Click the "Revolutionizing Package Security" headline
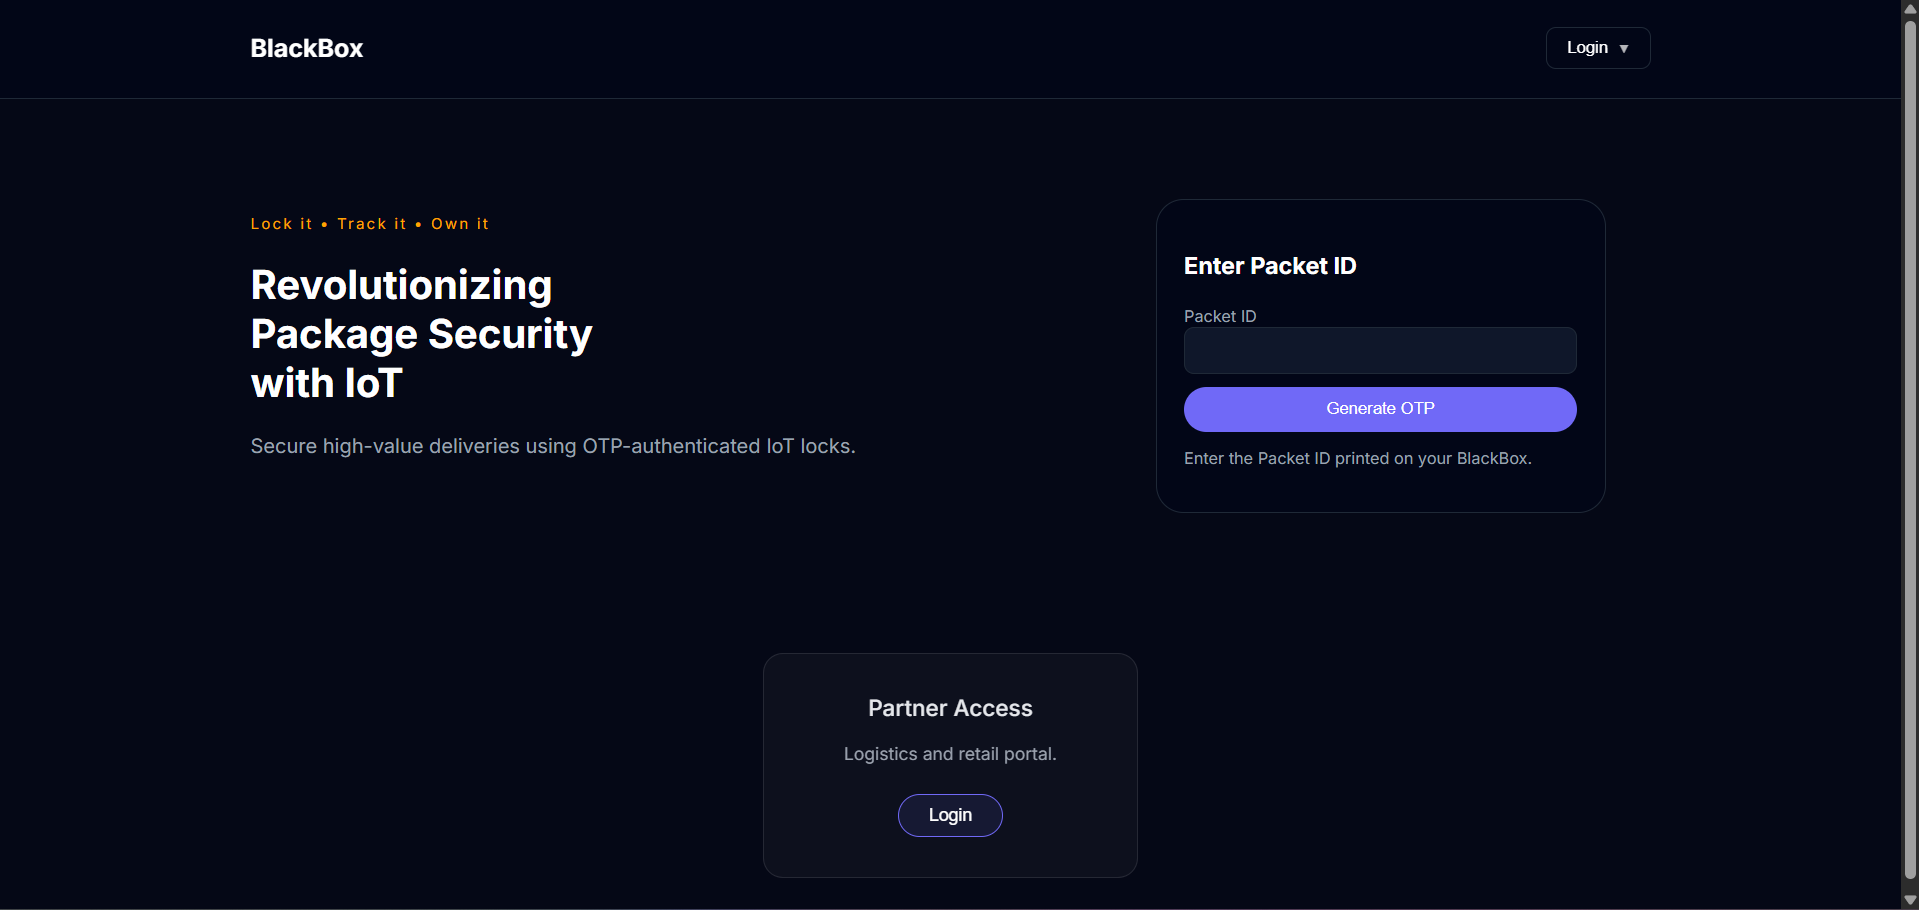1919x910 pixels. click(x=421, y=310)
